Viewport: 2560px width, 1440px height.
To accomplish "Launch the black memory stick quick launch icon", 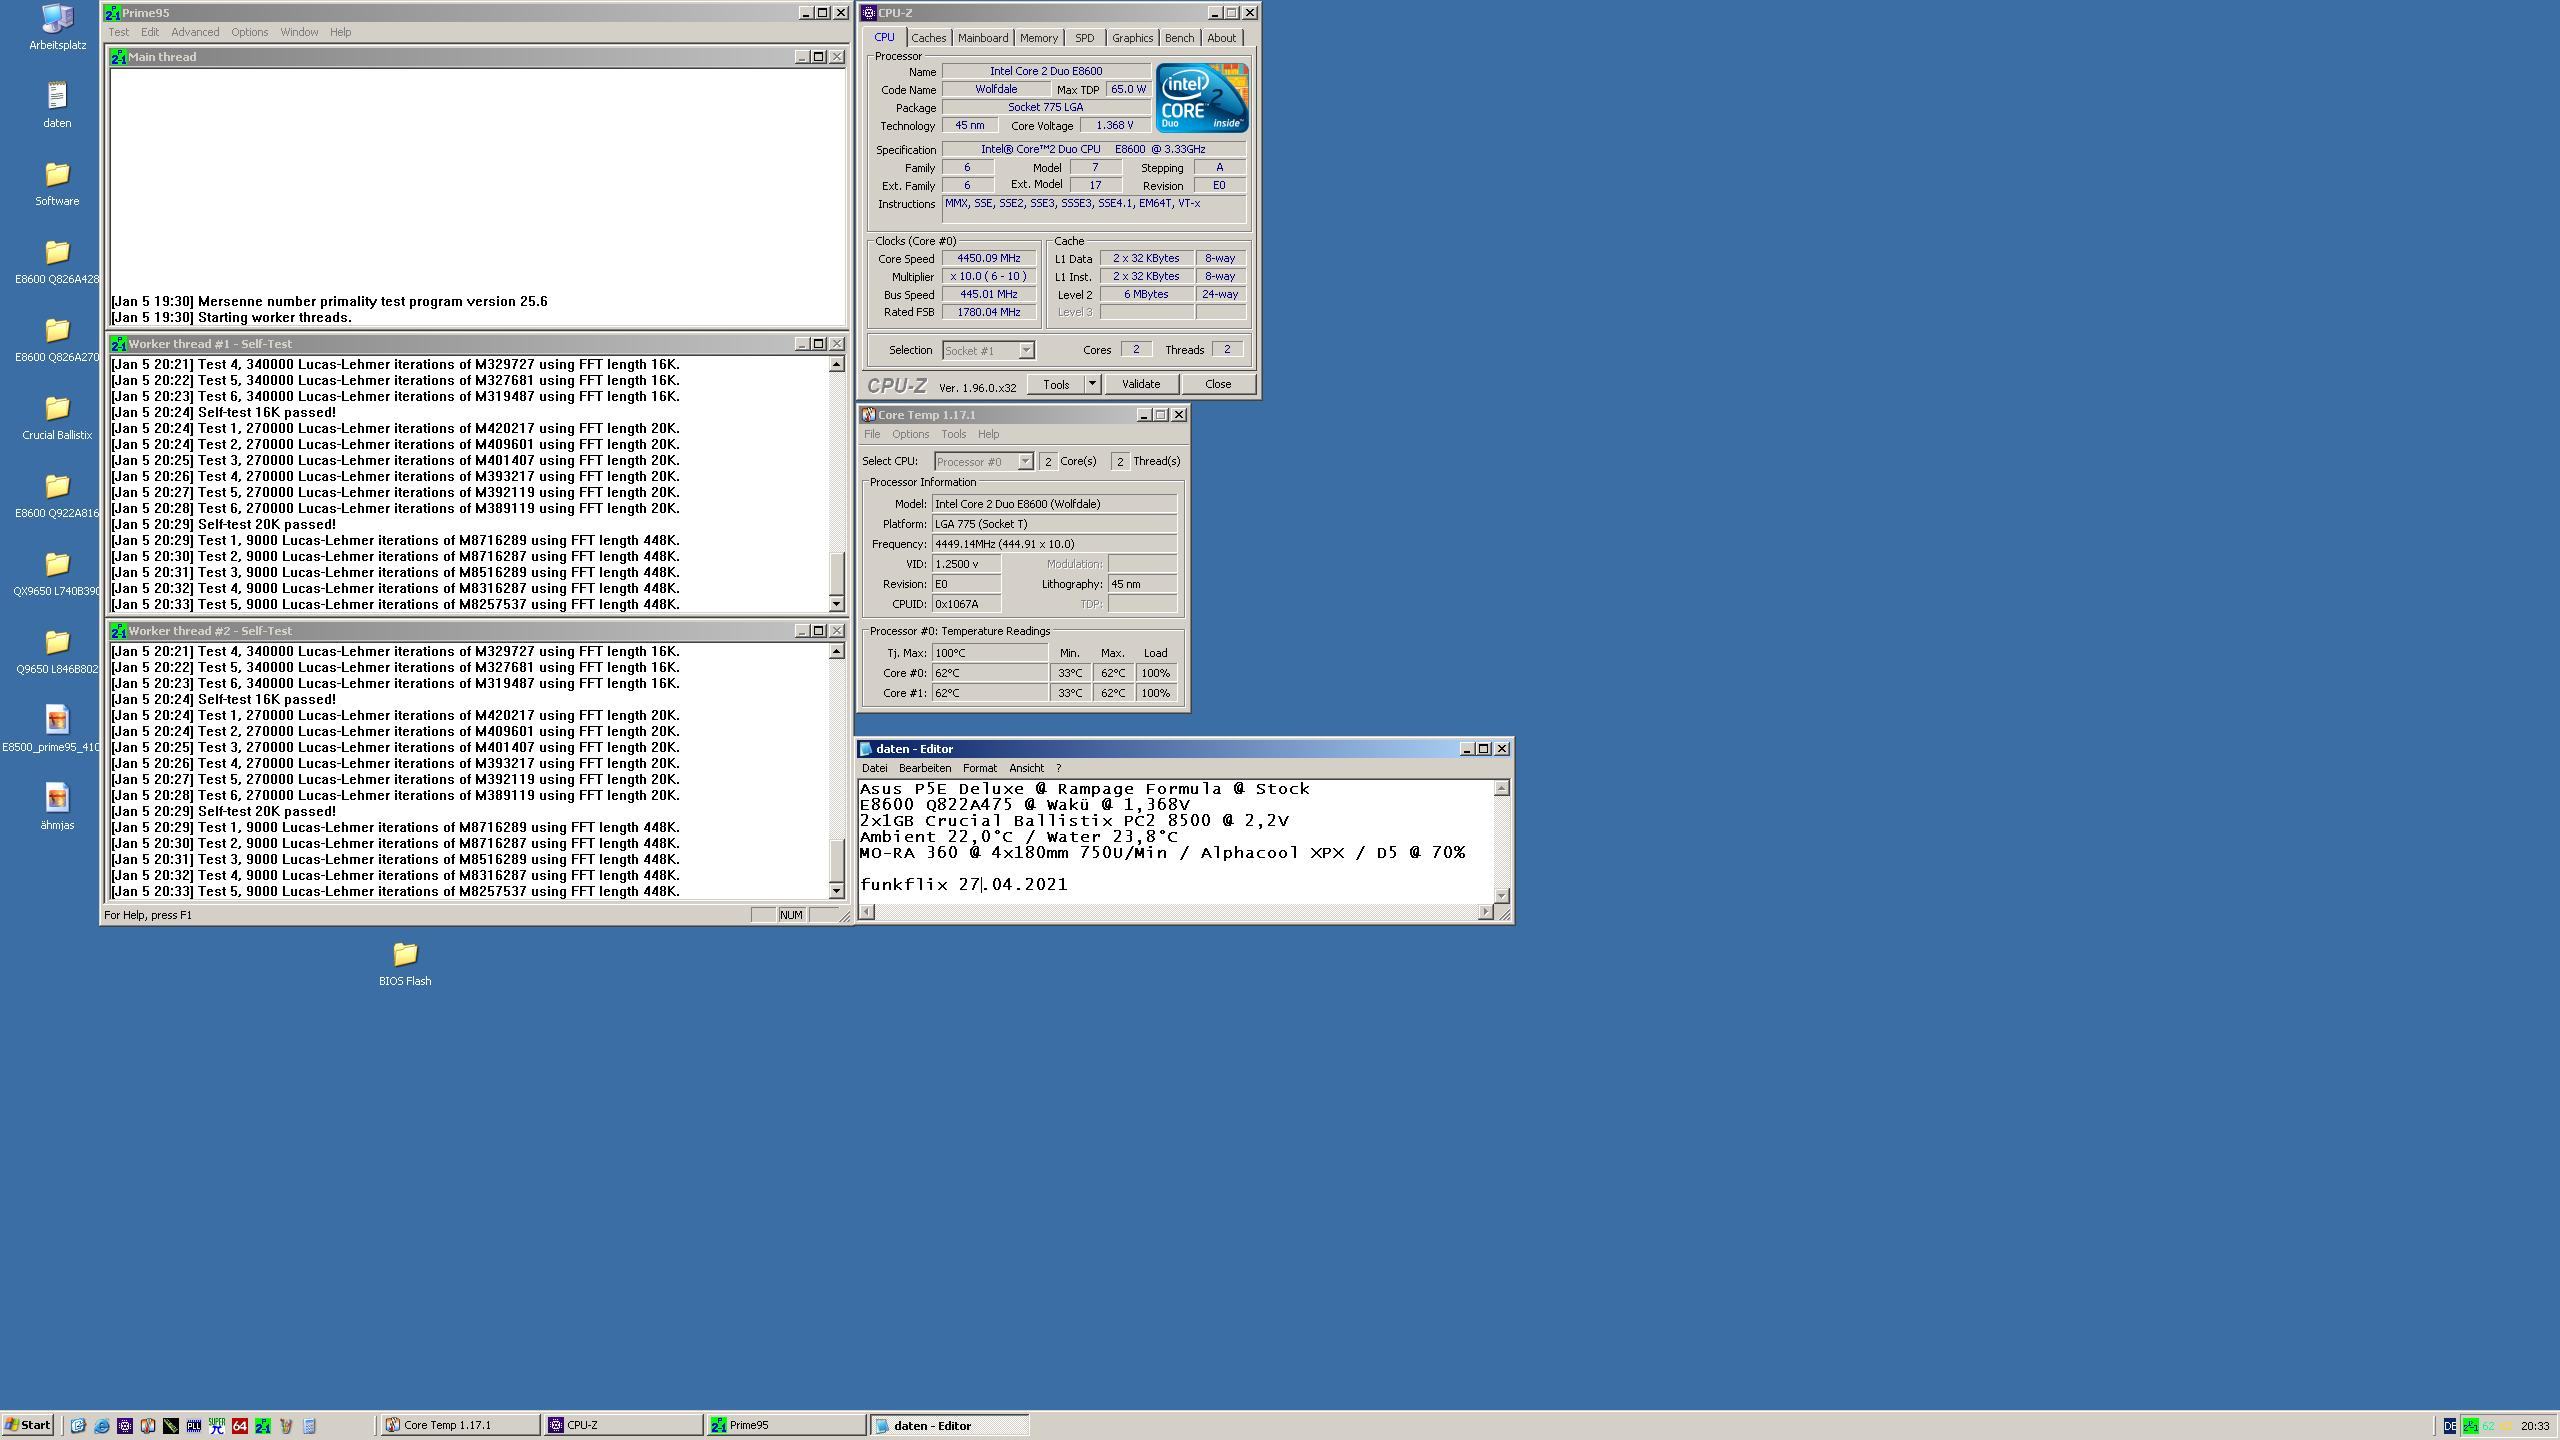I will (x=171, y=1426).
